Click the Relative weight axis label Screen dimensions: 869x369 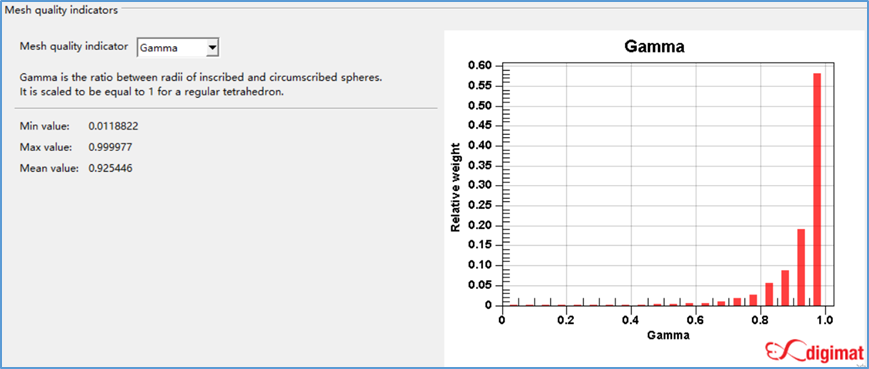(456, 187)
